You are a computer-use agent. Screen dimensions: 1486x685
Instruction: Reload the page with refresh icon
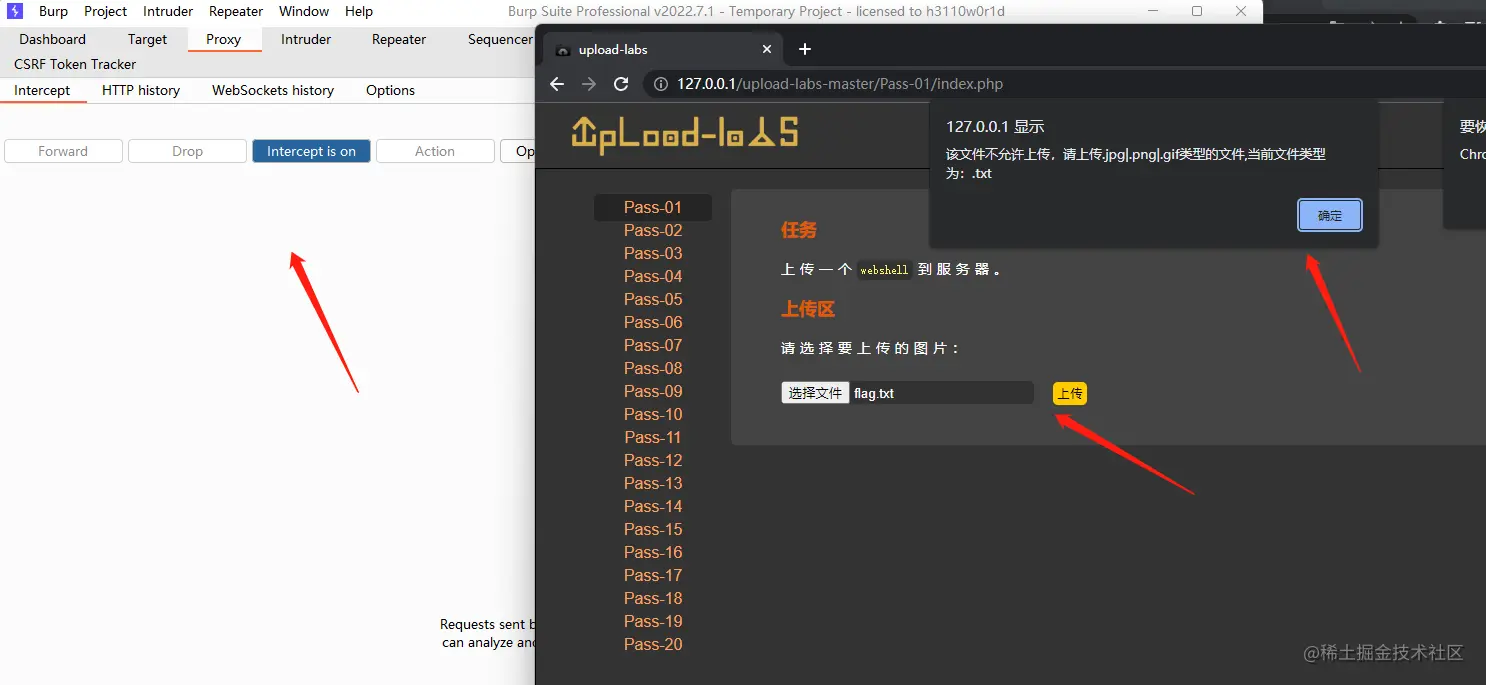(621, 84)
